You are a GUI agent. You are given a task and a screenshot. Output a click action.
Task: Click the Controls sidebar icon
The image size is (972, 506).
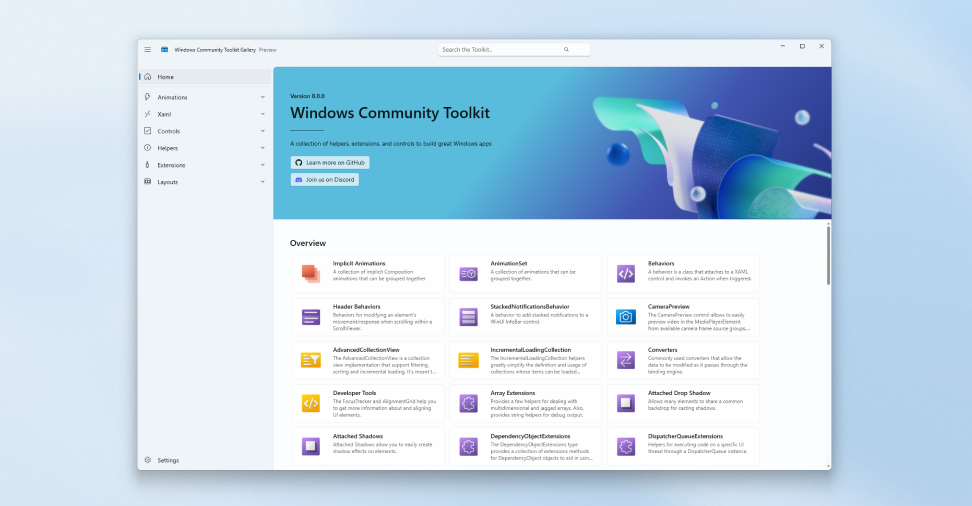pyautogui.click(x=148, y=131)
